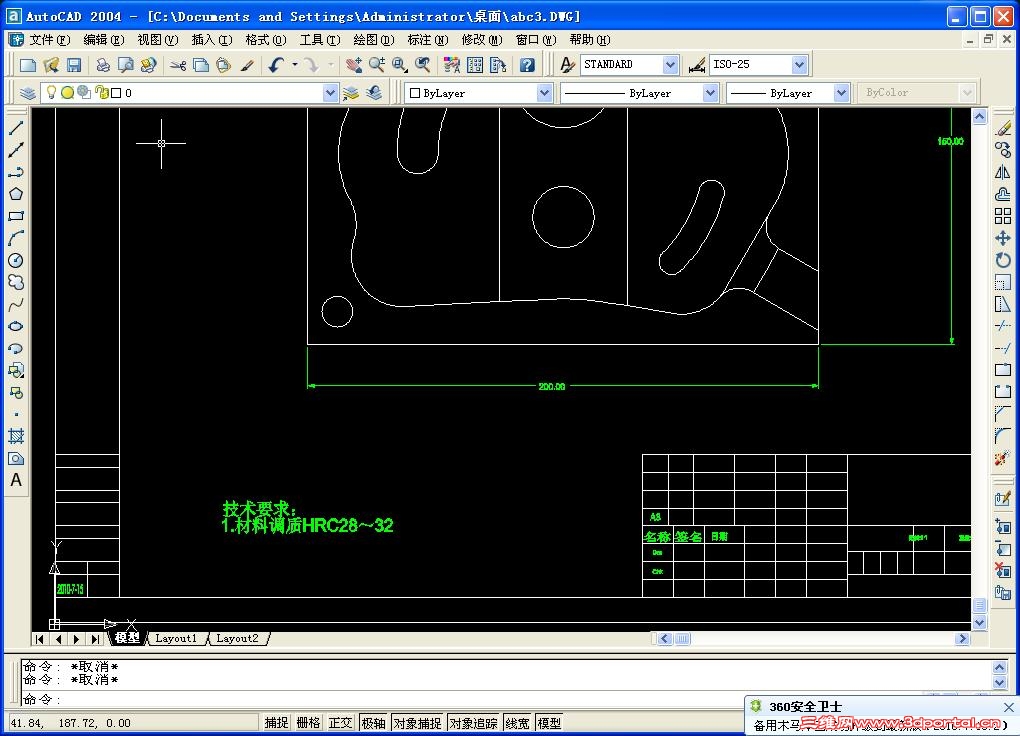Open the ByLayer lineweight dropdown

click(841, 93)
